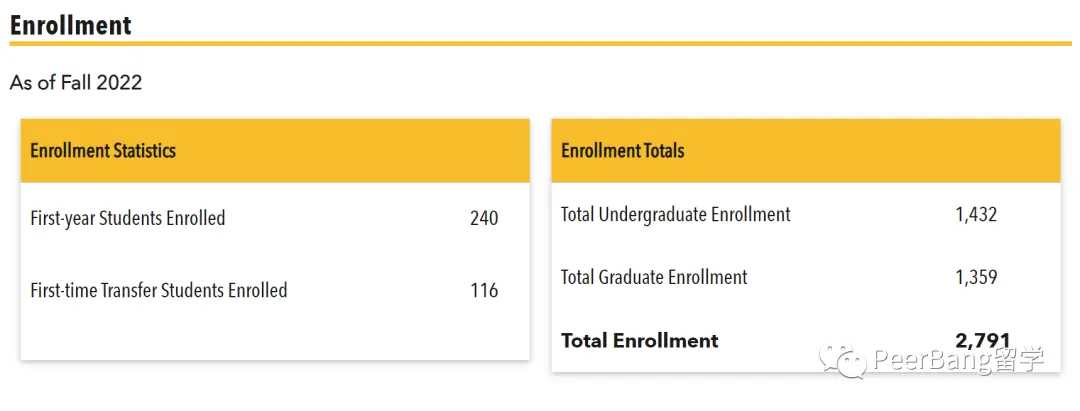The height and width of the screenshot is (411, 1080).
Task: Click the First-year Students Enrolled label
Action: point(128,218)
